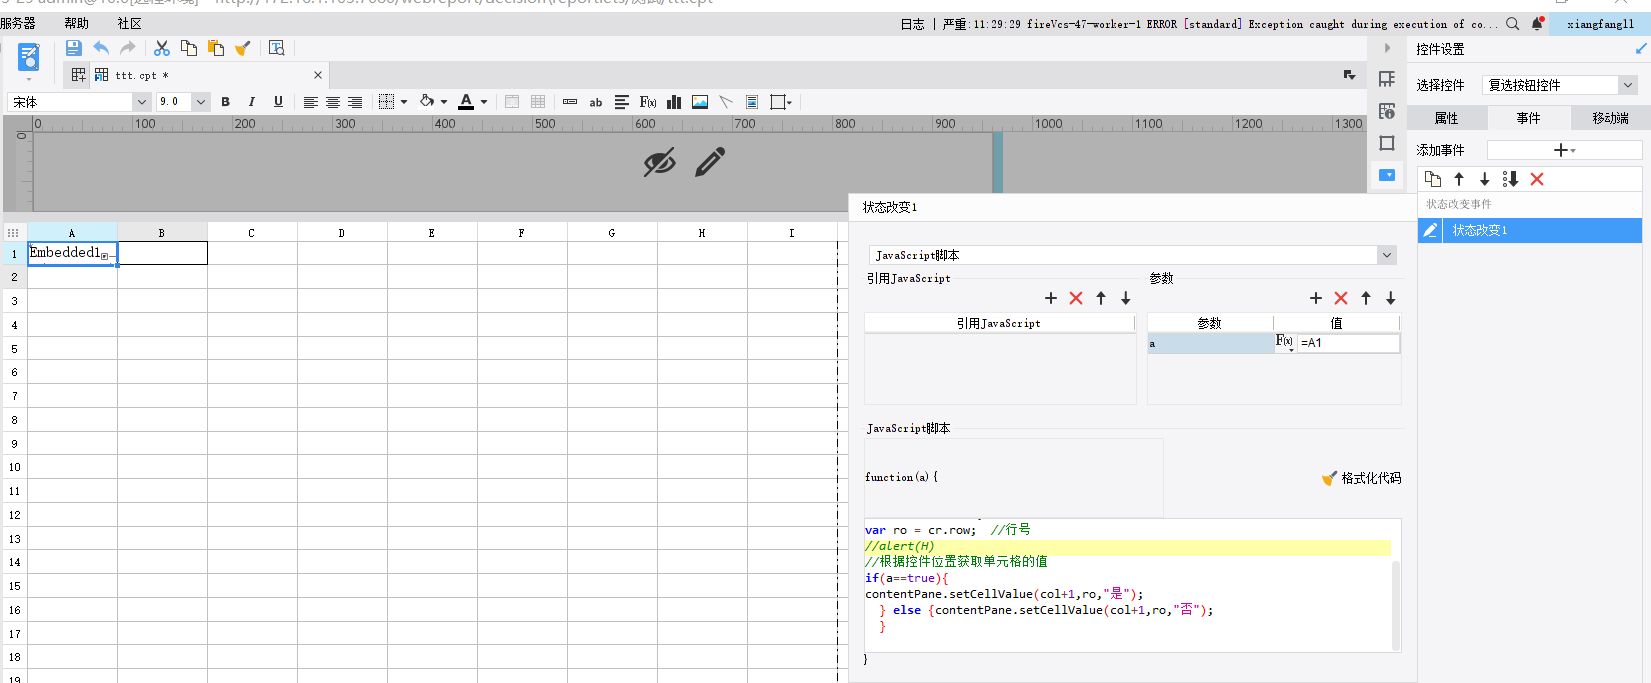
Task: Click the Undo arrow icon
Action: pyautogui.click(x=101, y=48)
